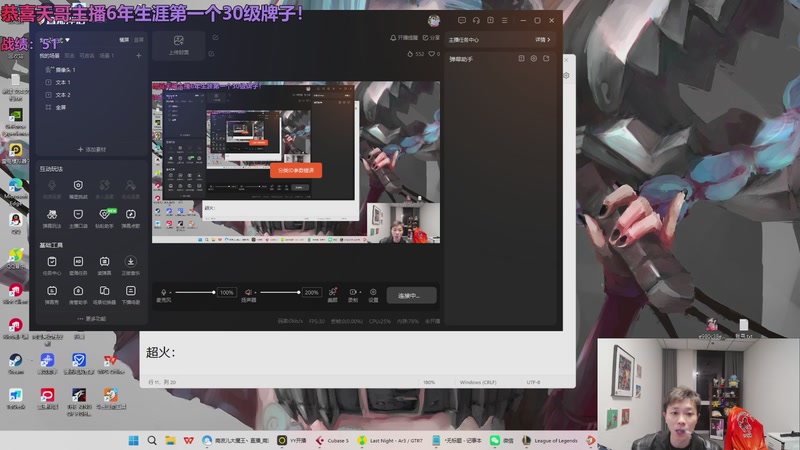Open the hamburger menu in the title bar

click(x=505, y=20)
